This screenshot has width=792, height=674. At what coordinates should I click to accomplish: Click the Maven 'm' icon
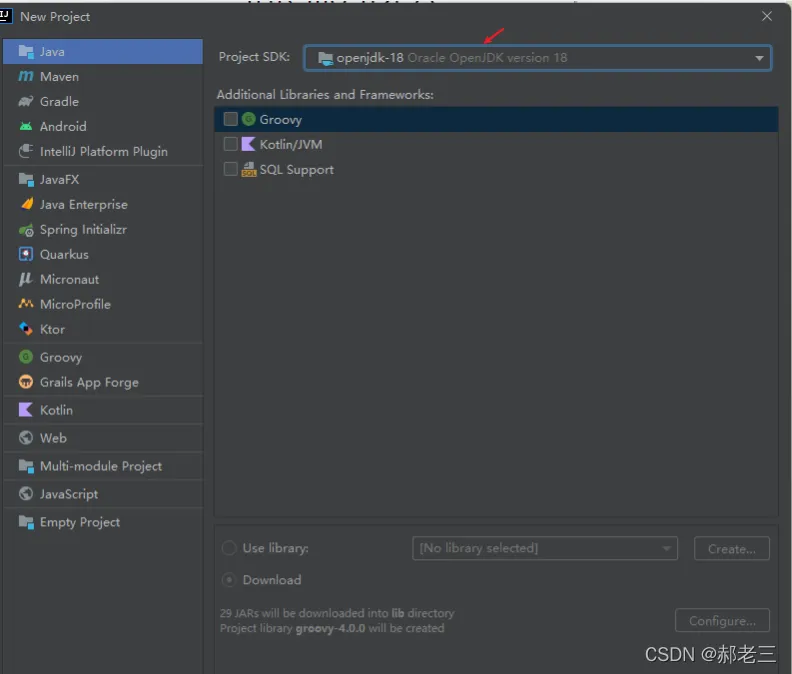point(26,76)
